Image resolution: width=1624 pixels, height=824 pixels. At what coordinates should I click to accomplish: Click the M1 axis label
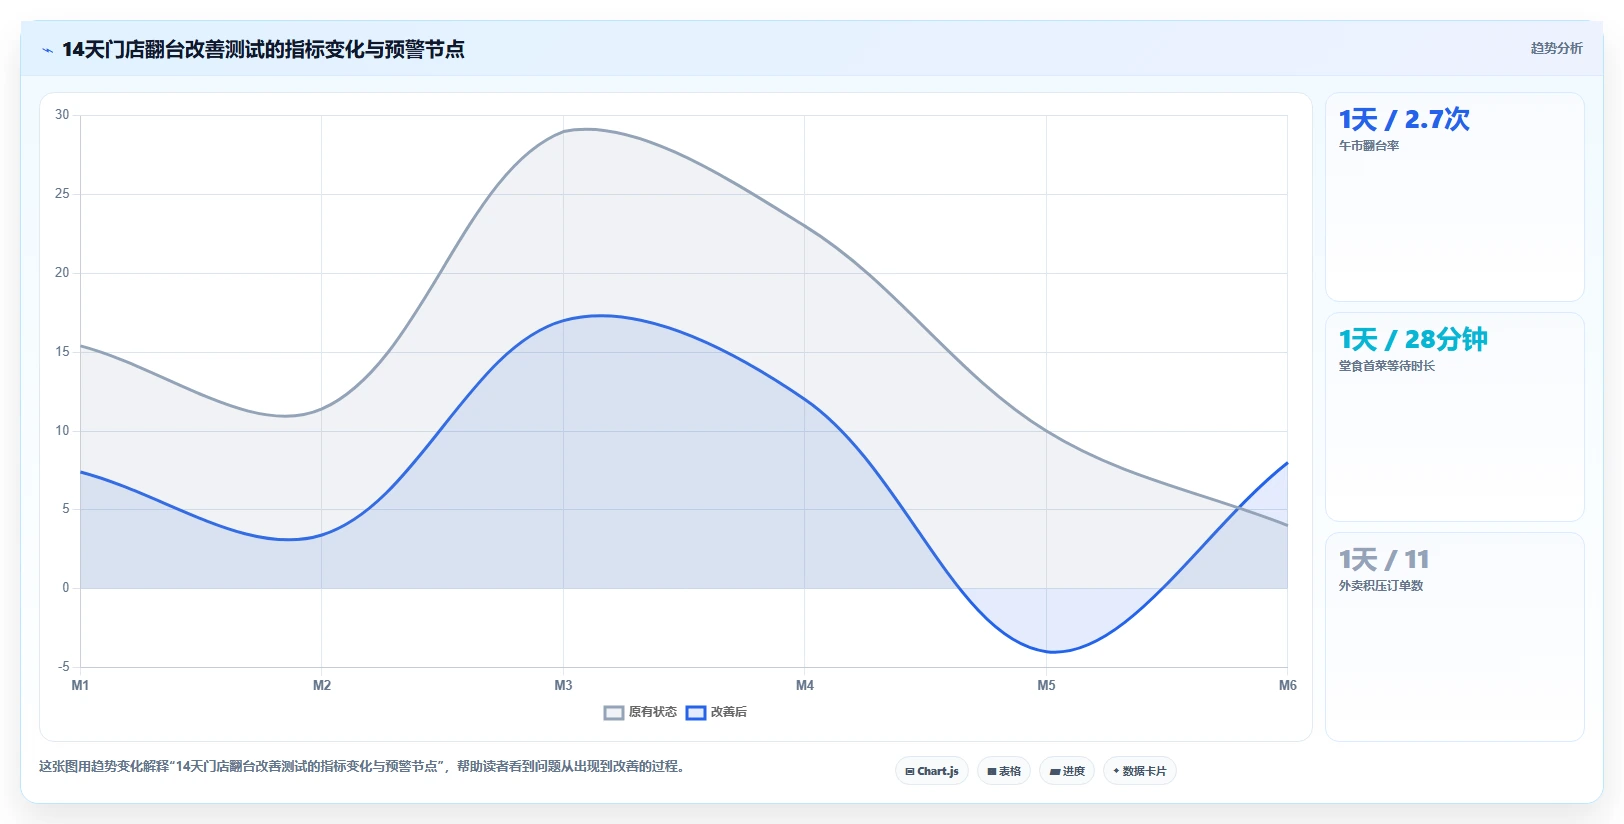80,685
